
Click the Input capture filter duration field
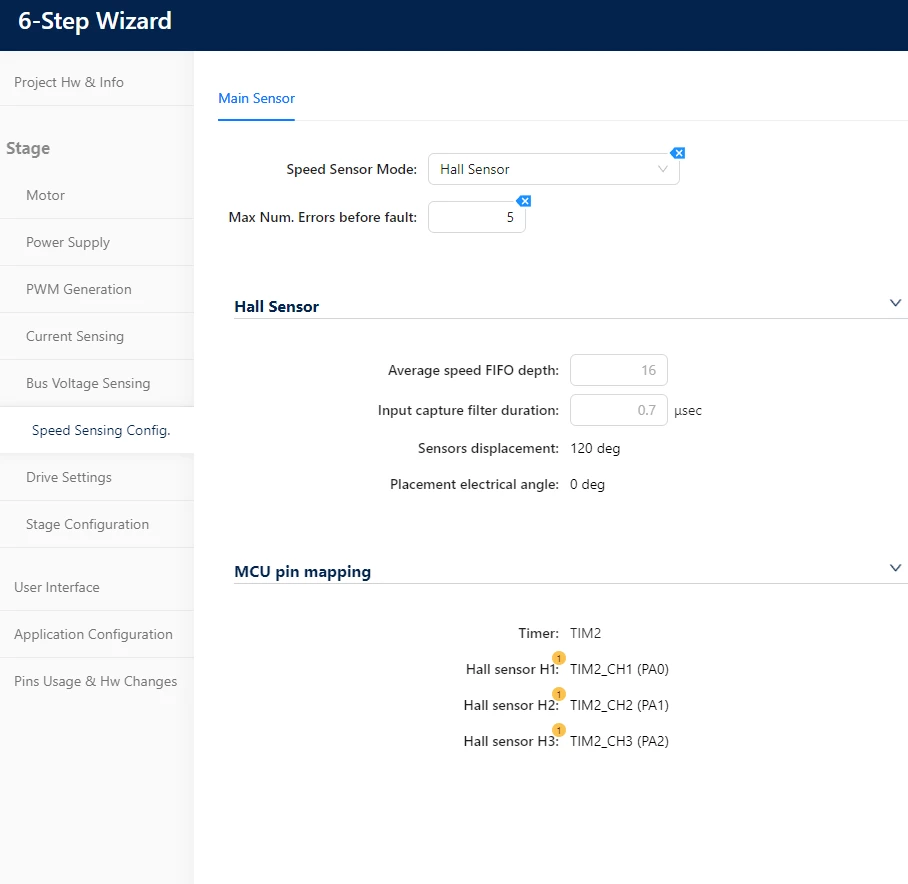point(618,410)
